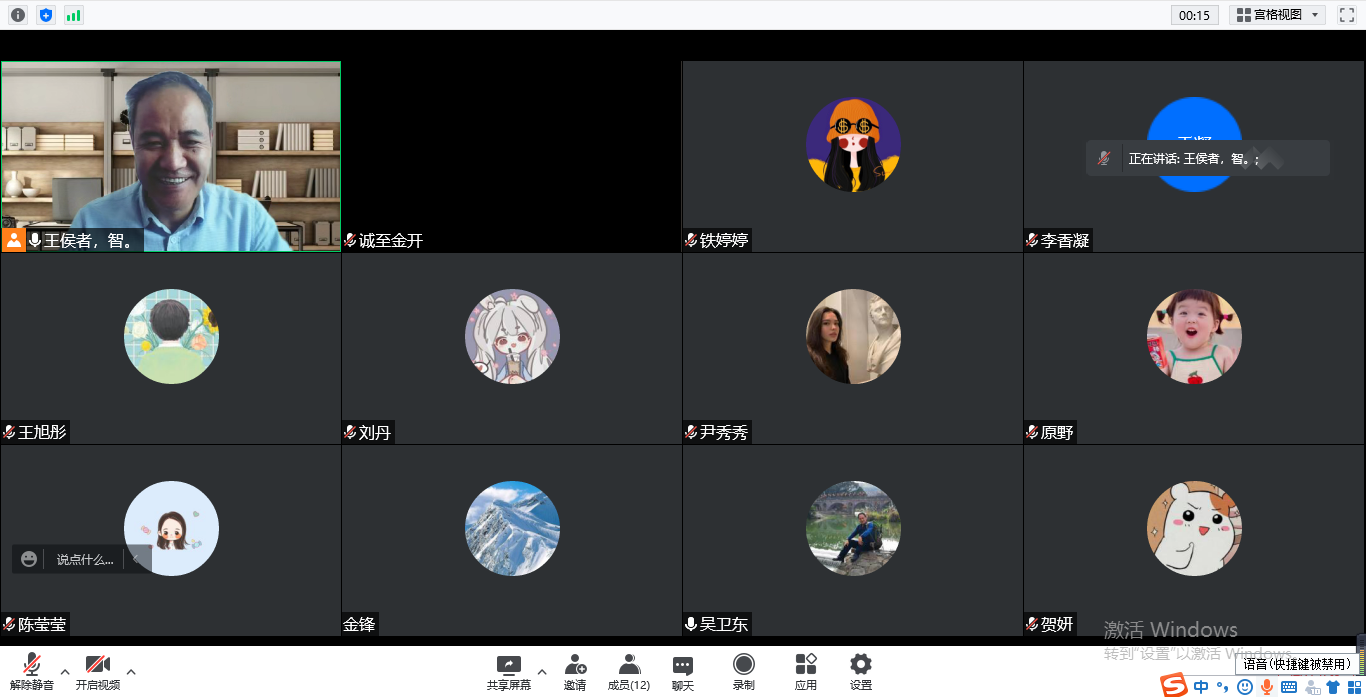Click the 陈莹莹 name label

pyautogui.click(x=42, y=624)
